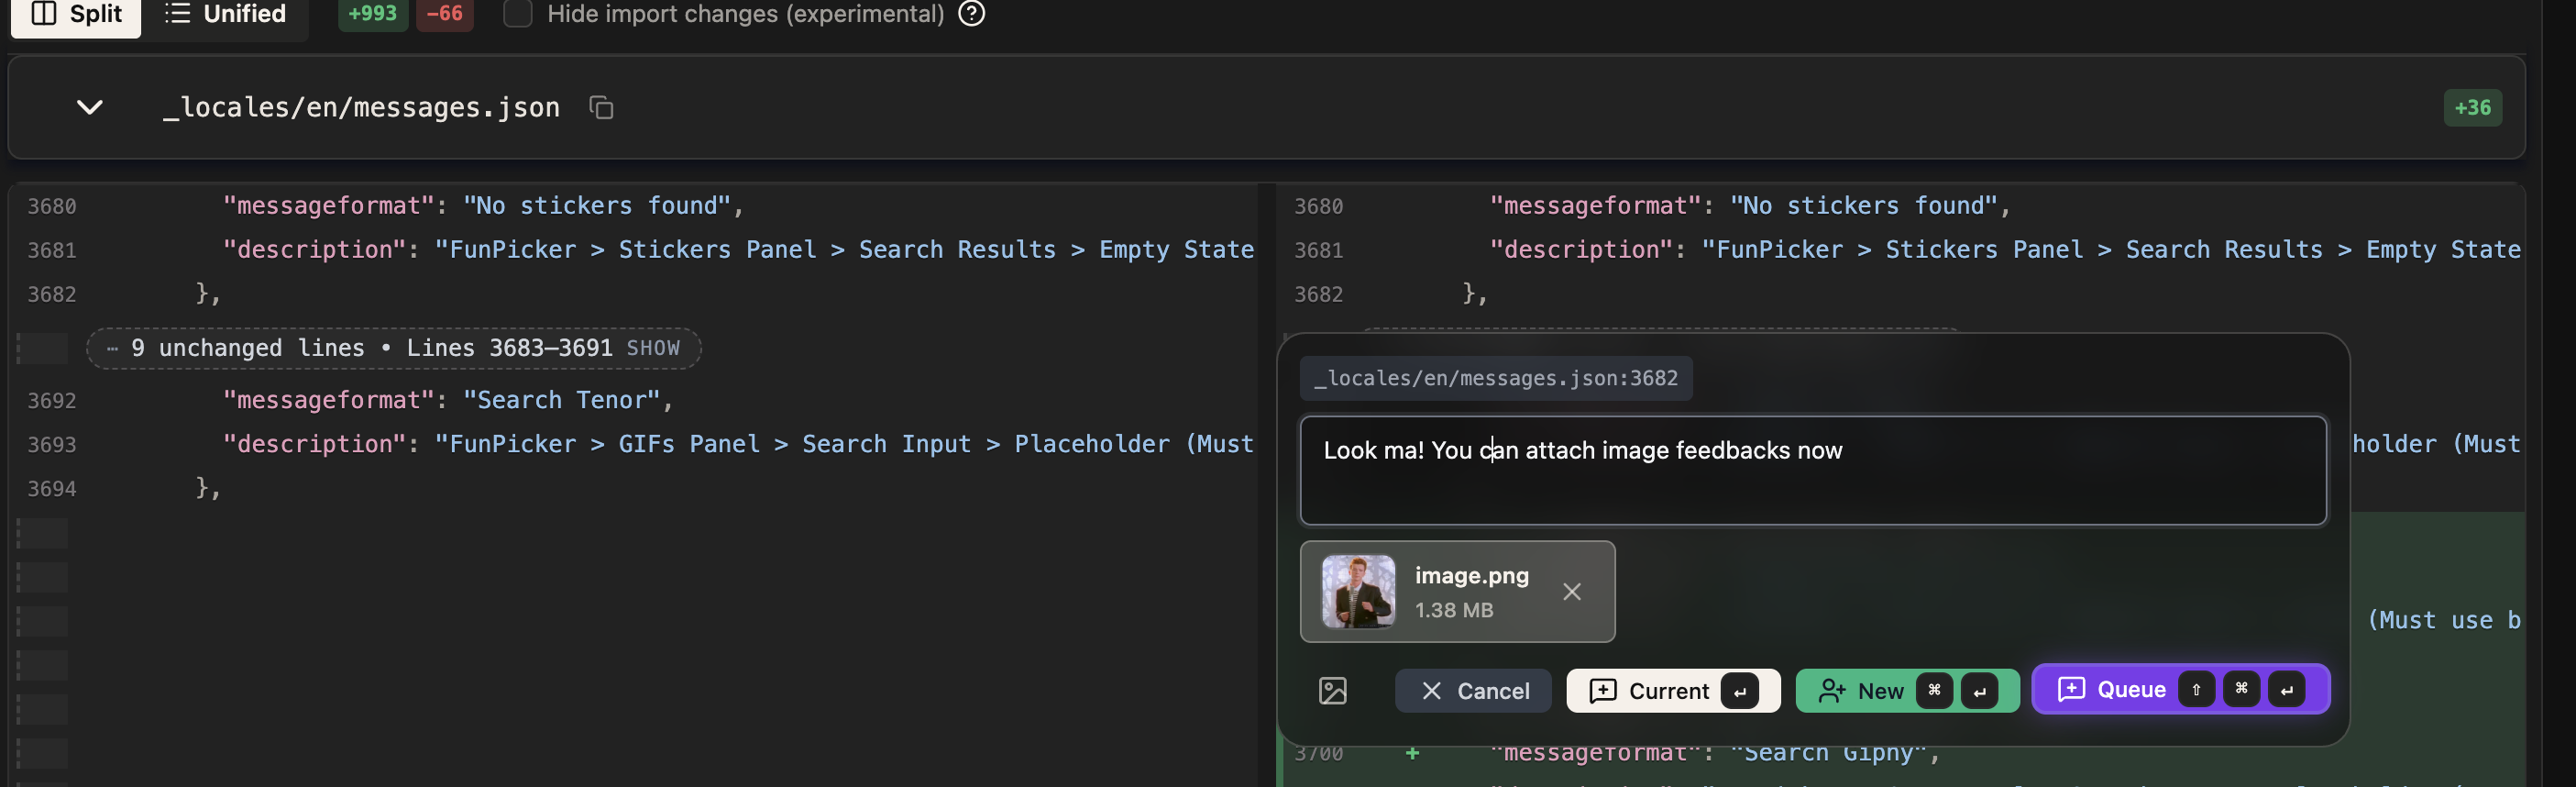Enable Hide import changes checkbox
2576x787 pixels.
click(517, 14)
